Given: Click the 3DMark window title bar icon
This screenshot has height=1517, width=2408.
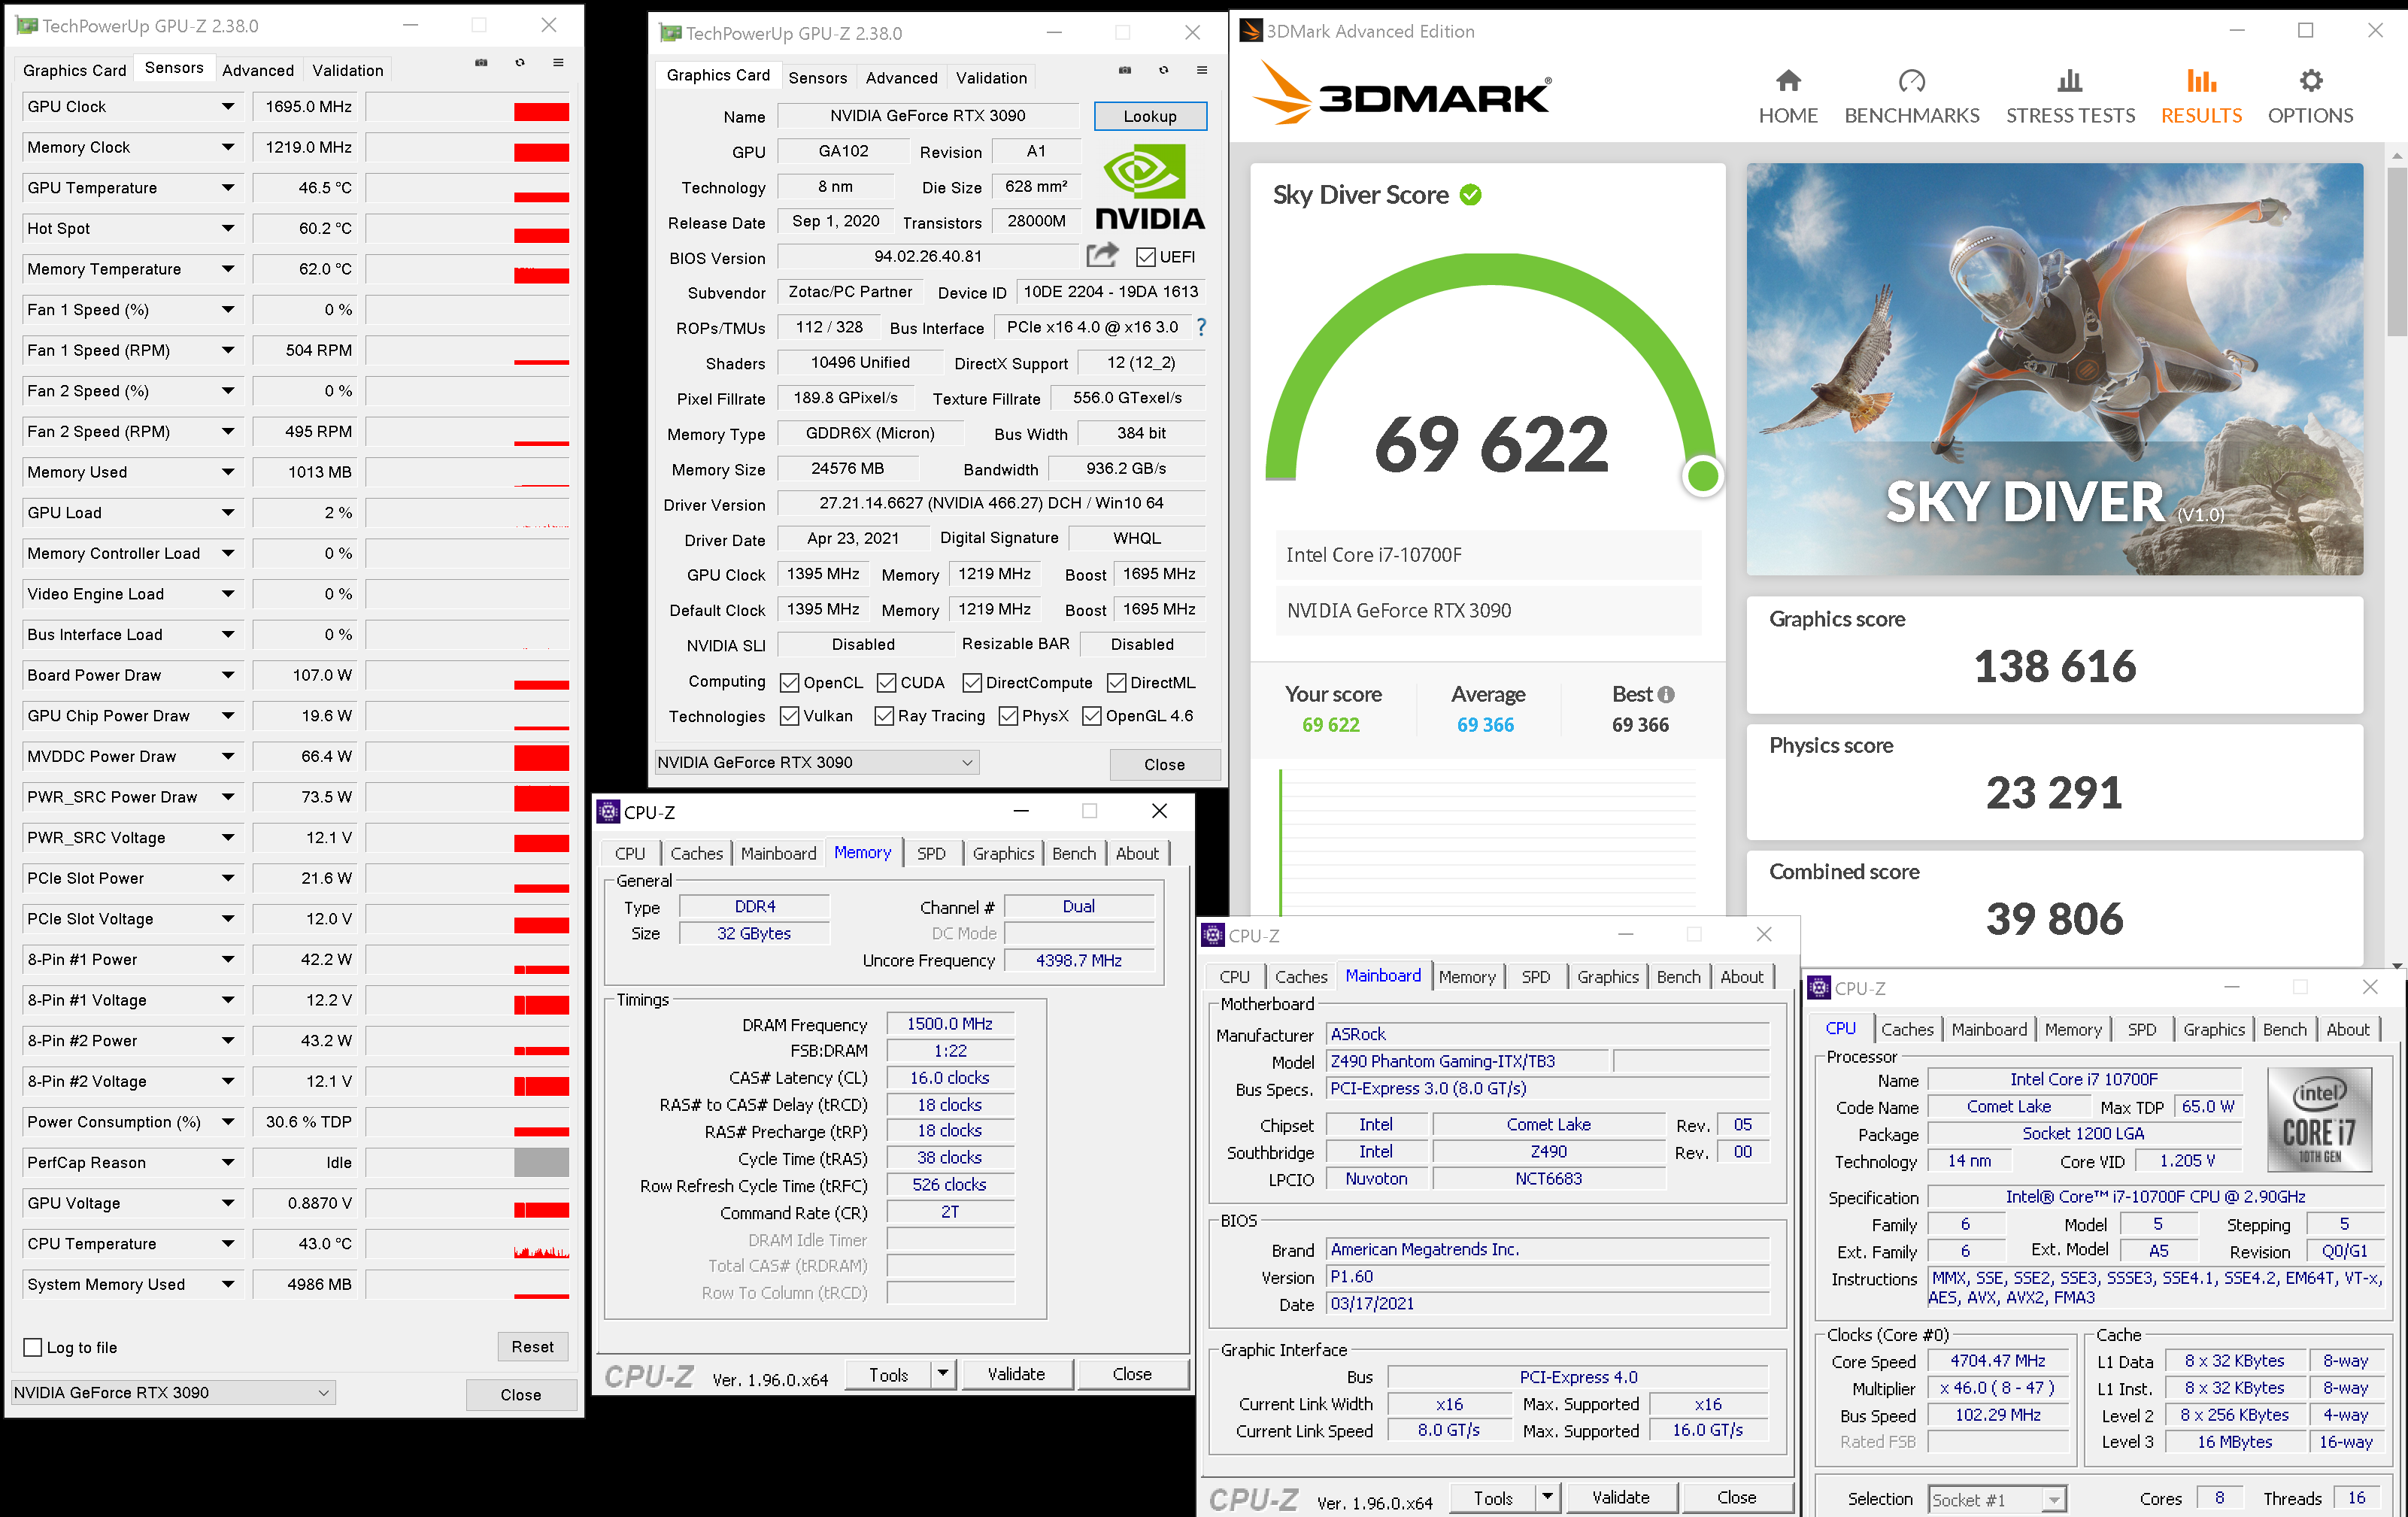Looking at the screenshot, I should tap(1251, 31).
